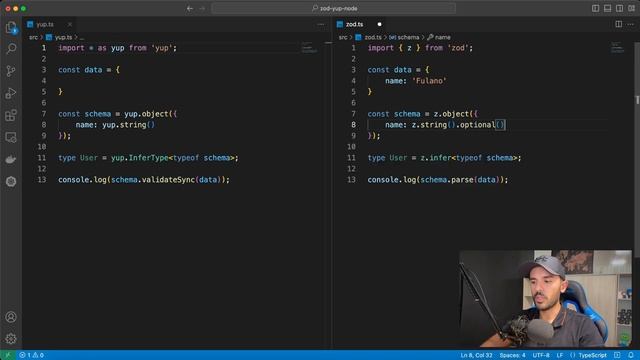Click line number 11 in zod.ts gutter
The width and height of the screenshot is (640, 360).
point(351,158)
